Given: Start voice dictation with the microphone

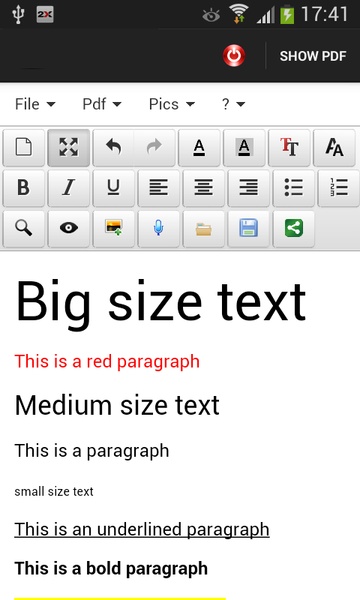Looking at the screenshot, I should click(158, 228).
